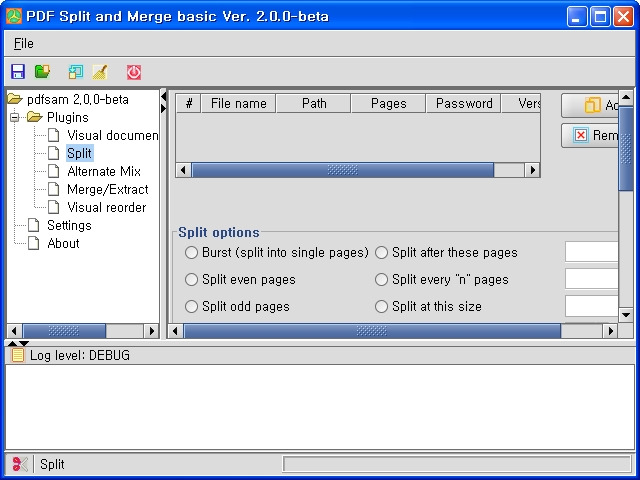Select Split odd pages option
The image size is (640, 480).
coord(191,307)
